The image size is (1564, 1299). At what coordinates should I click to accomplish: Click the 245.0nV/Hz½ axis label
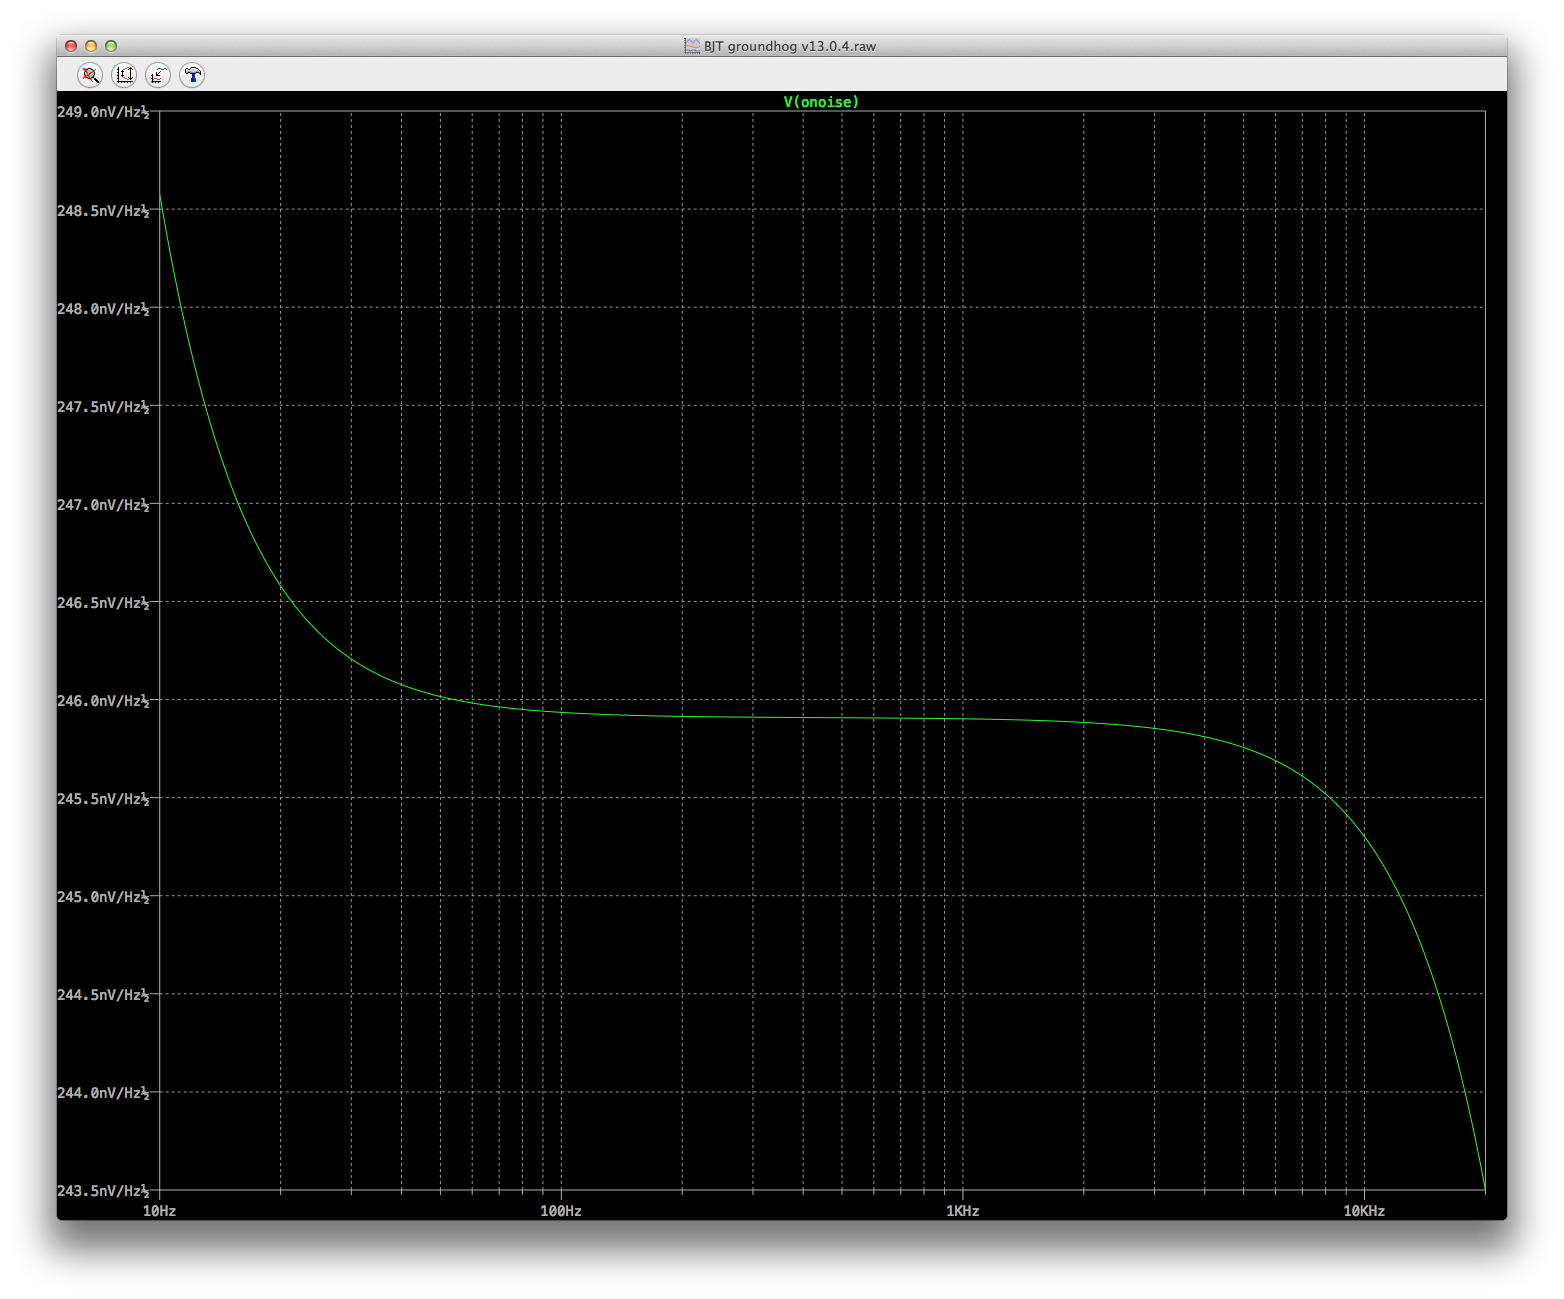coord(103,897)
